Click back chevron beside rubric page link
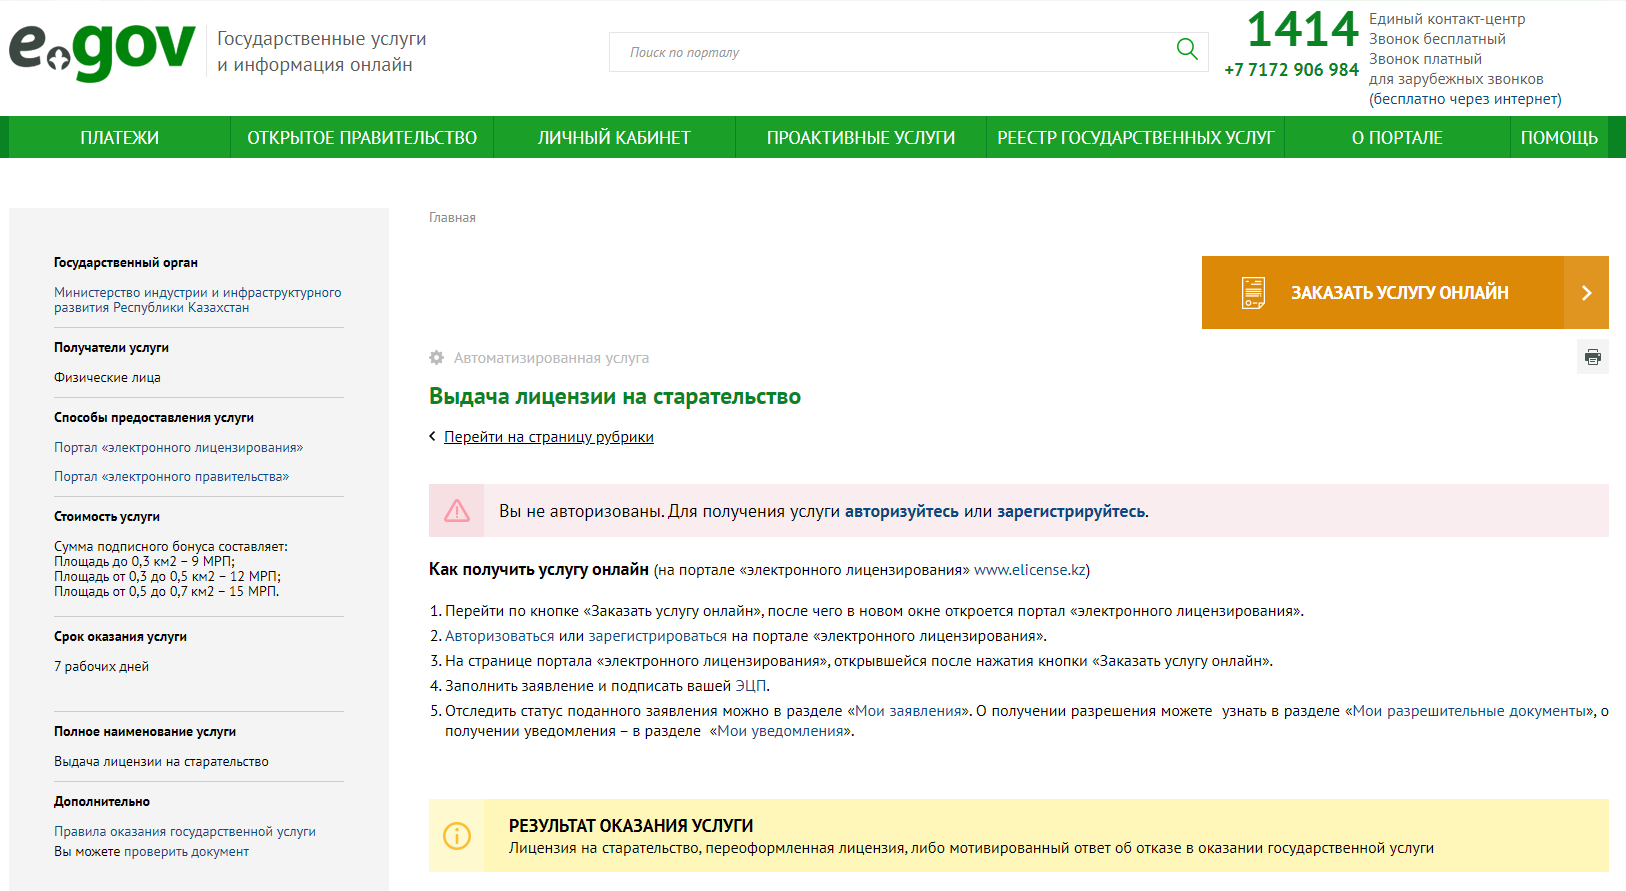The width and height of the screenshot is (1626, 891). 432,436
